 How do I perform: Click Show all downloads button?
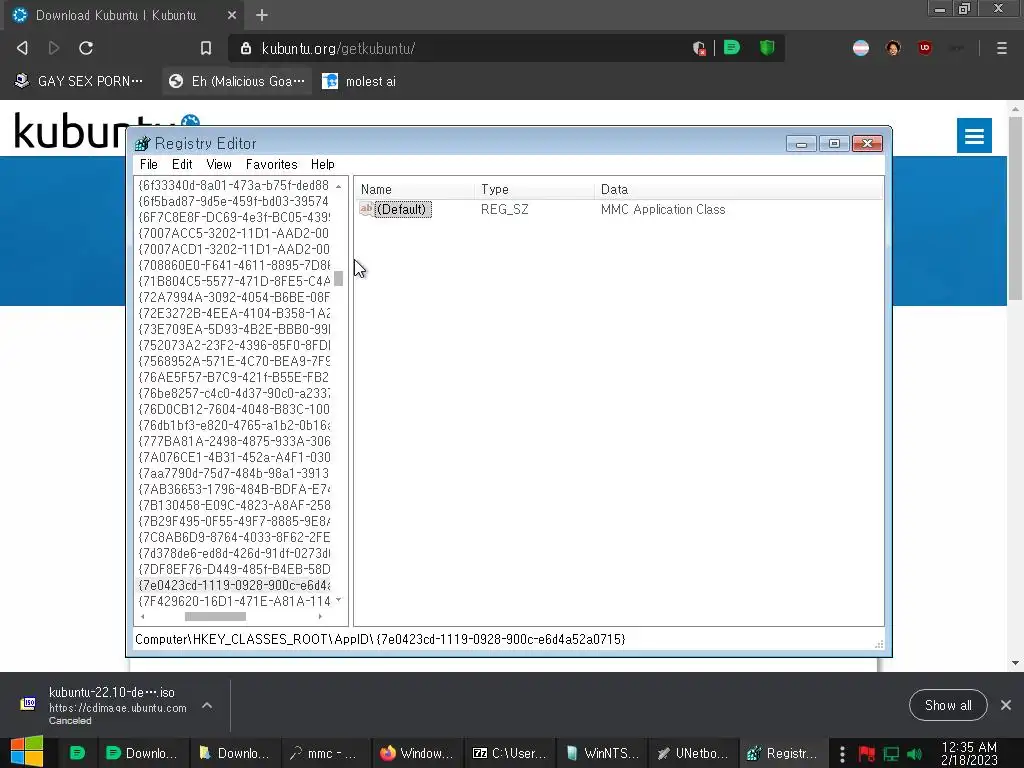coord(948,705)
